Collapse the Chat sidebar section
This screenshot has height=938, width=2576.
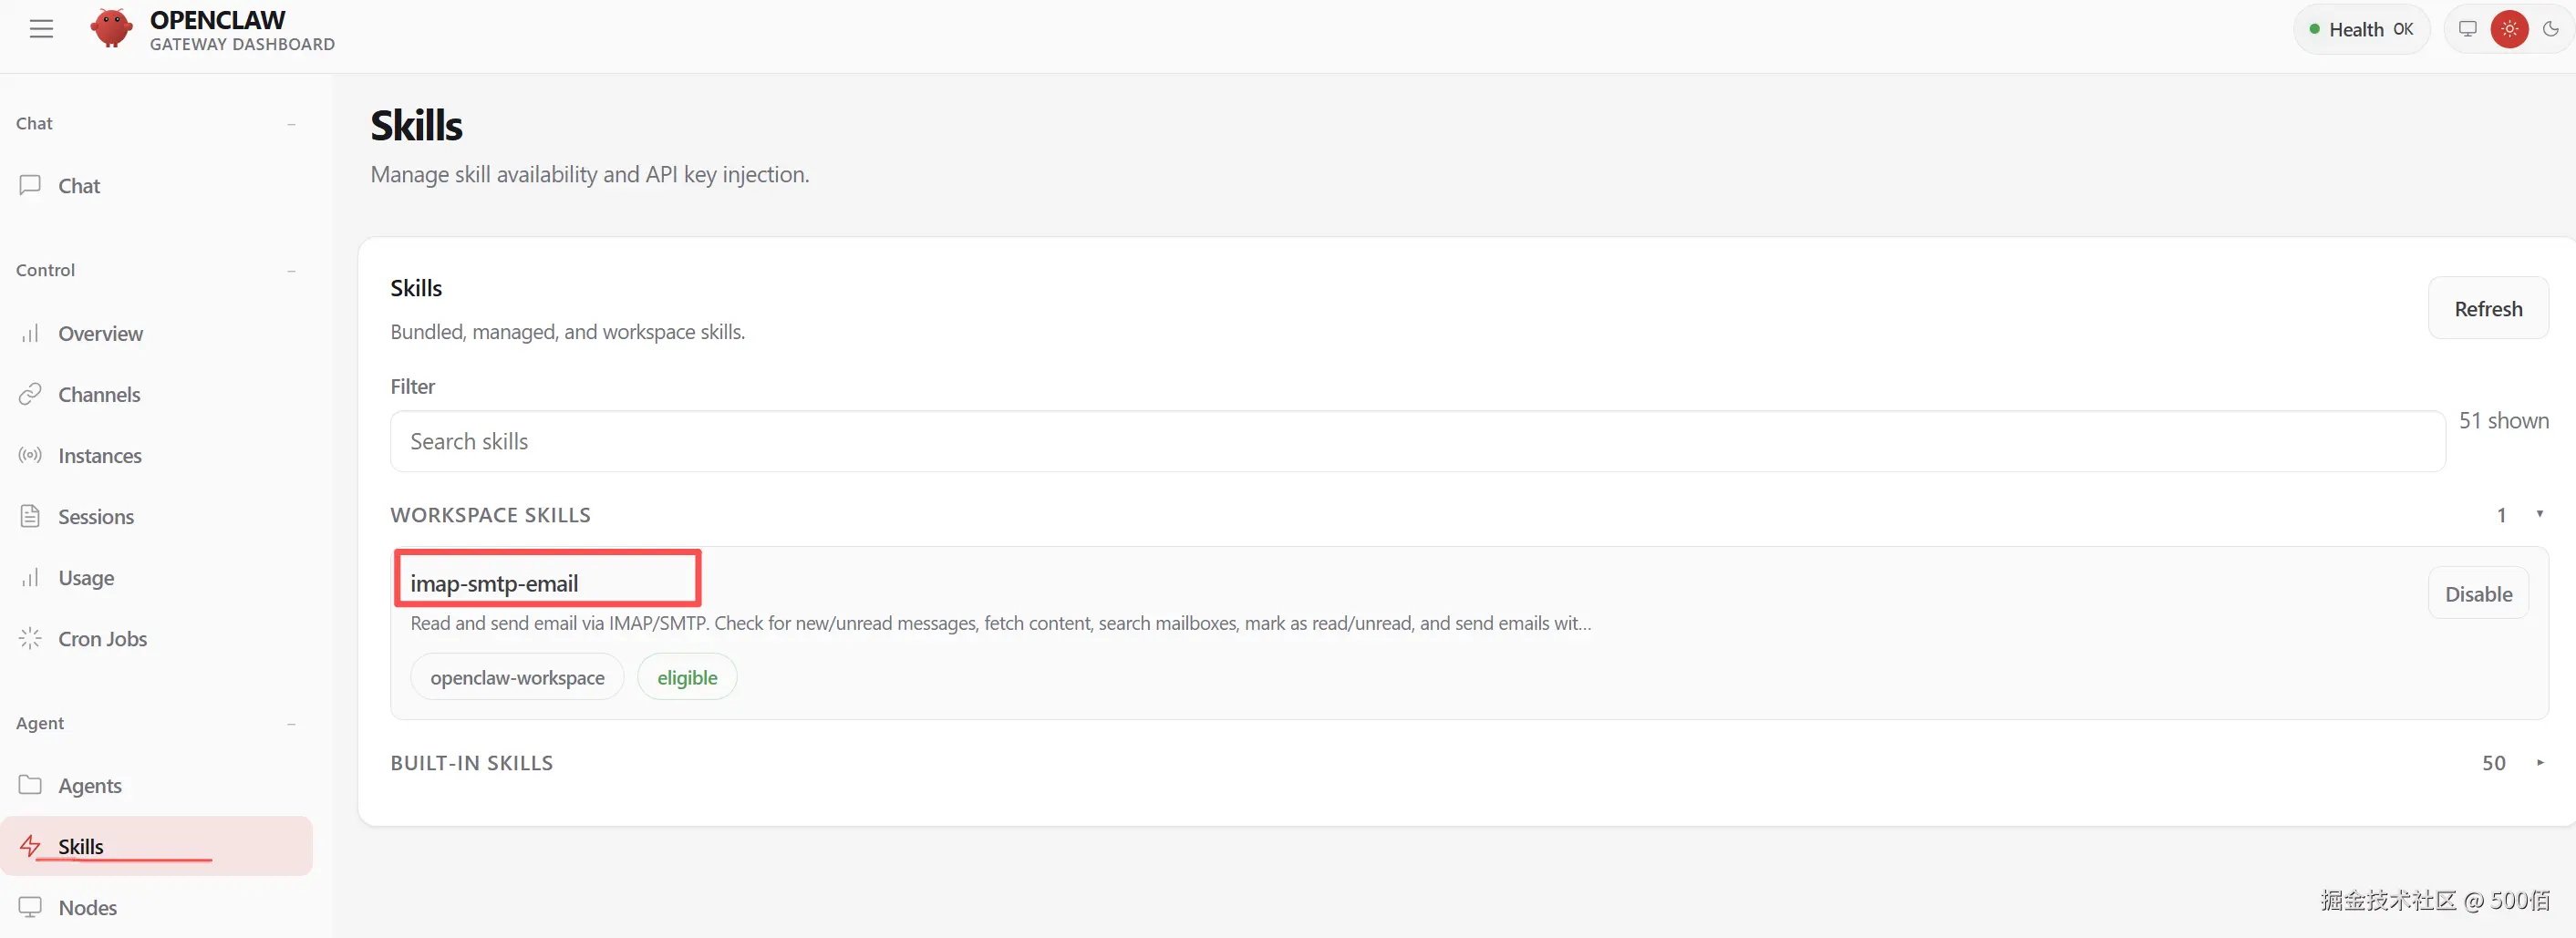click(x=291, y=124)
